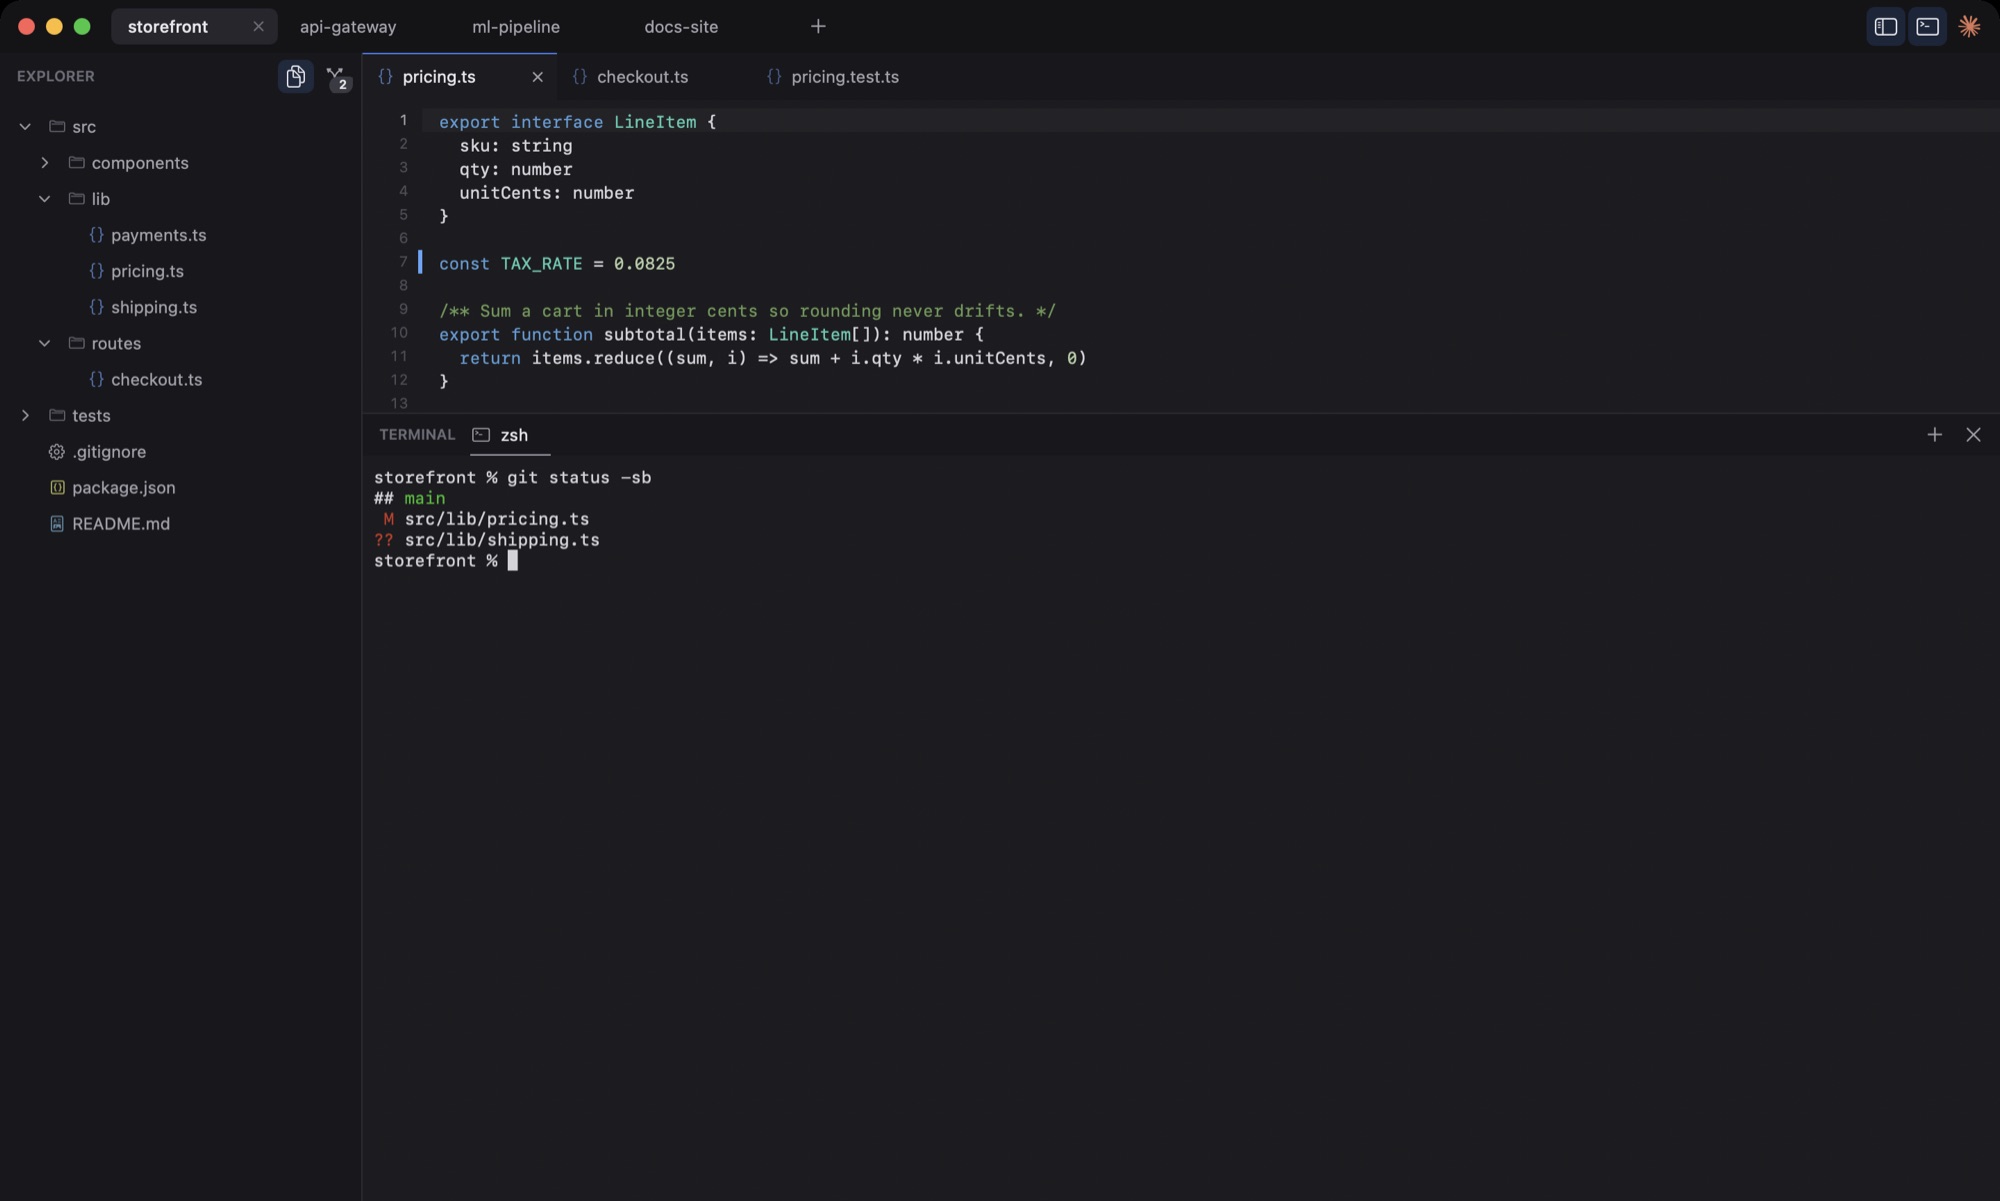The width and height of the screenshot is (2000, 1201).
Task: Click the main branch name in terminal
Action: point(425,498)
